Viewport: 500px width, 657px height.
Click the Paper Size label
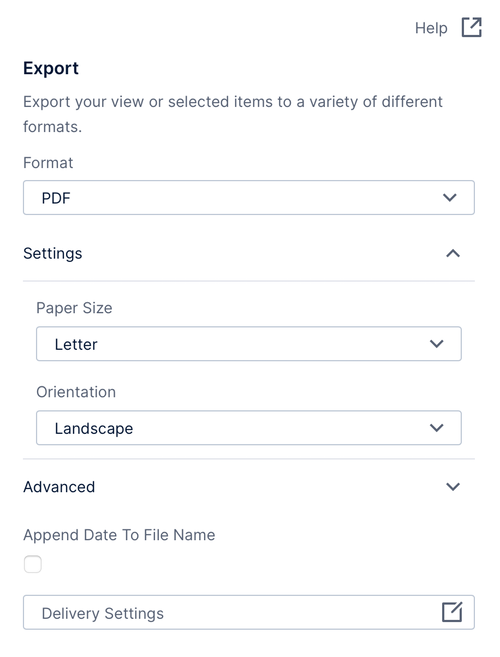(x=74, y=308)
